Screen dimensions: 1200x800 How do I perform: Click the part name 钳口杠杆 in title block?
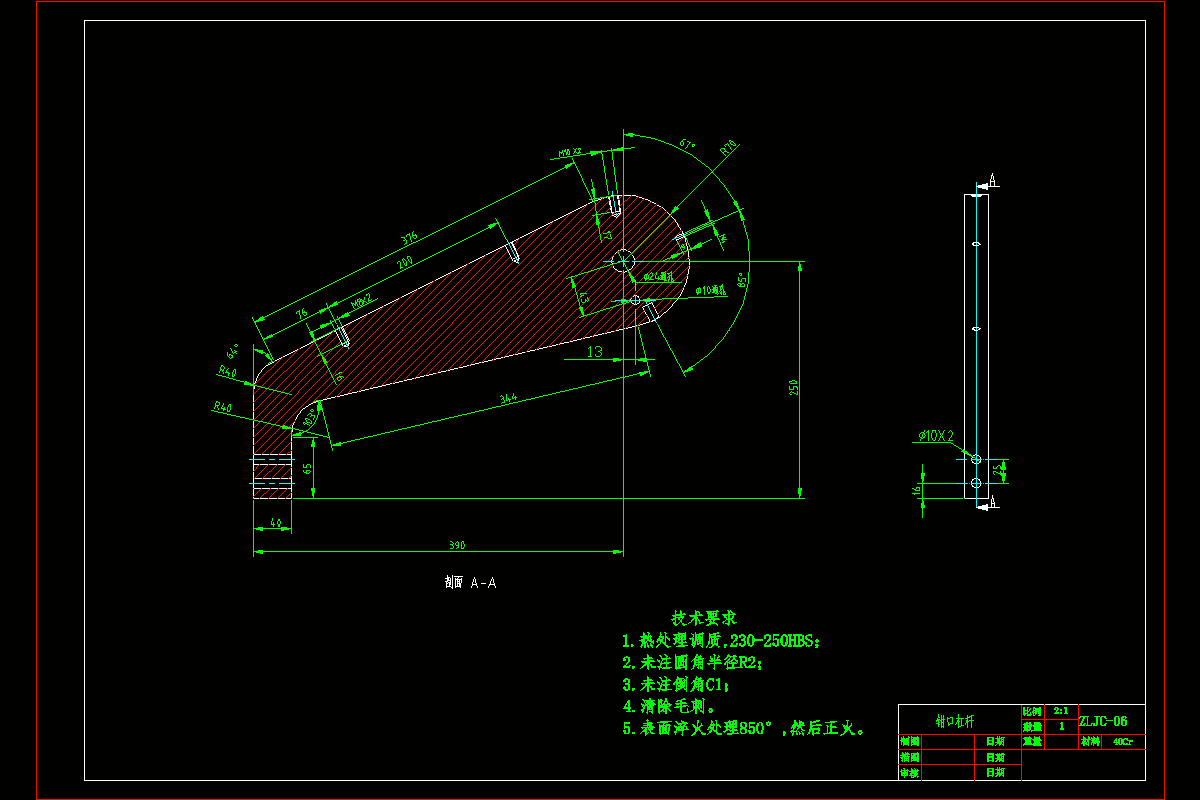[x=955, y=720]
